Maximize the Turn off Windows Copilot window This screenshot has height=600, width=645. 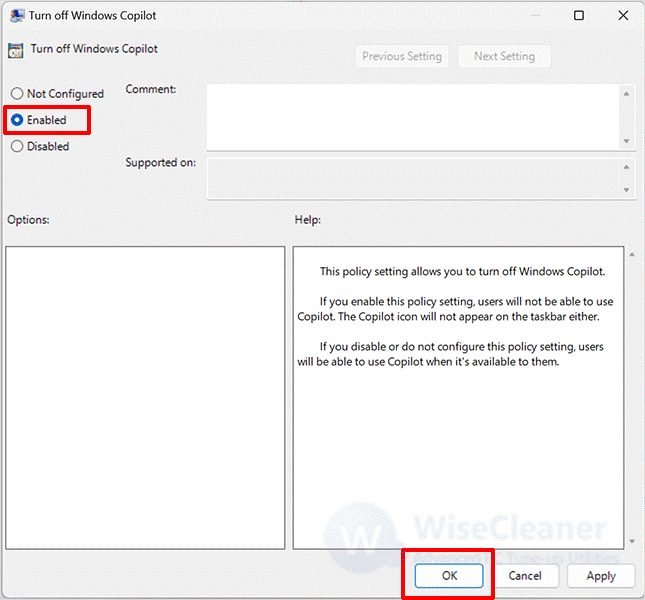pos(579,16)
